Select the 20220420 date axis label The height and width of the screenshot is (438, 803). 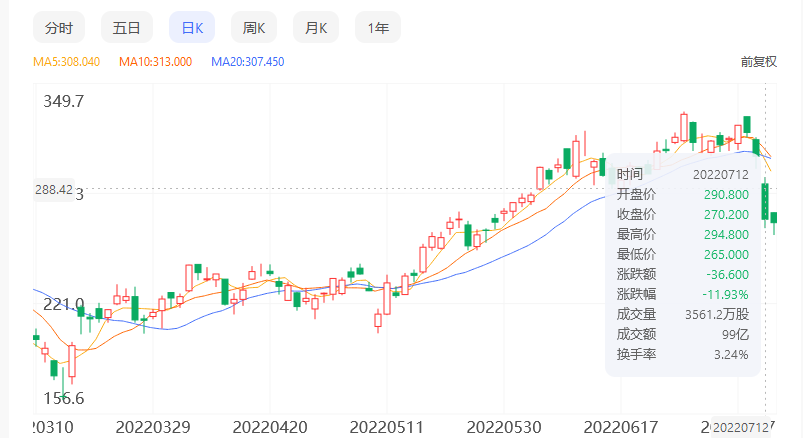pos(272,427)
